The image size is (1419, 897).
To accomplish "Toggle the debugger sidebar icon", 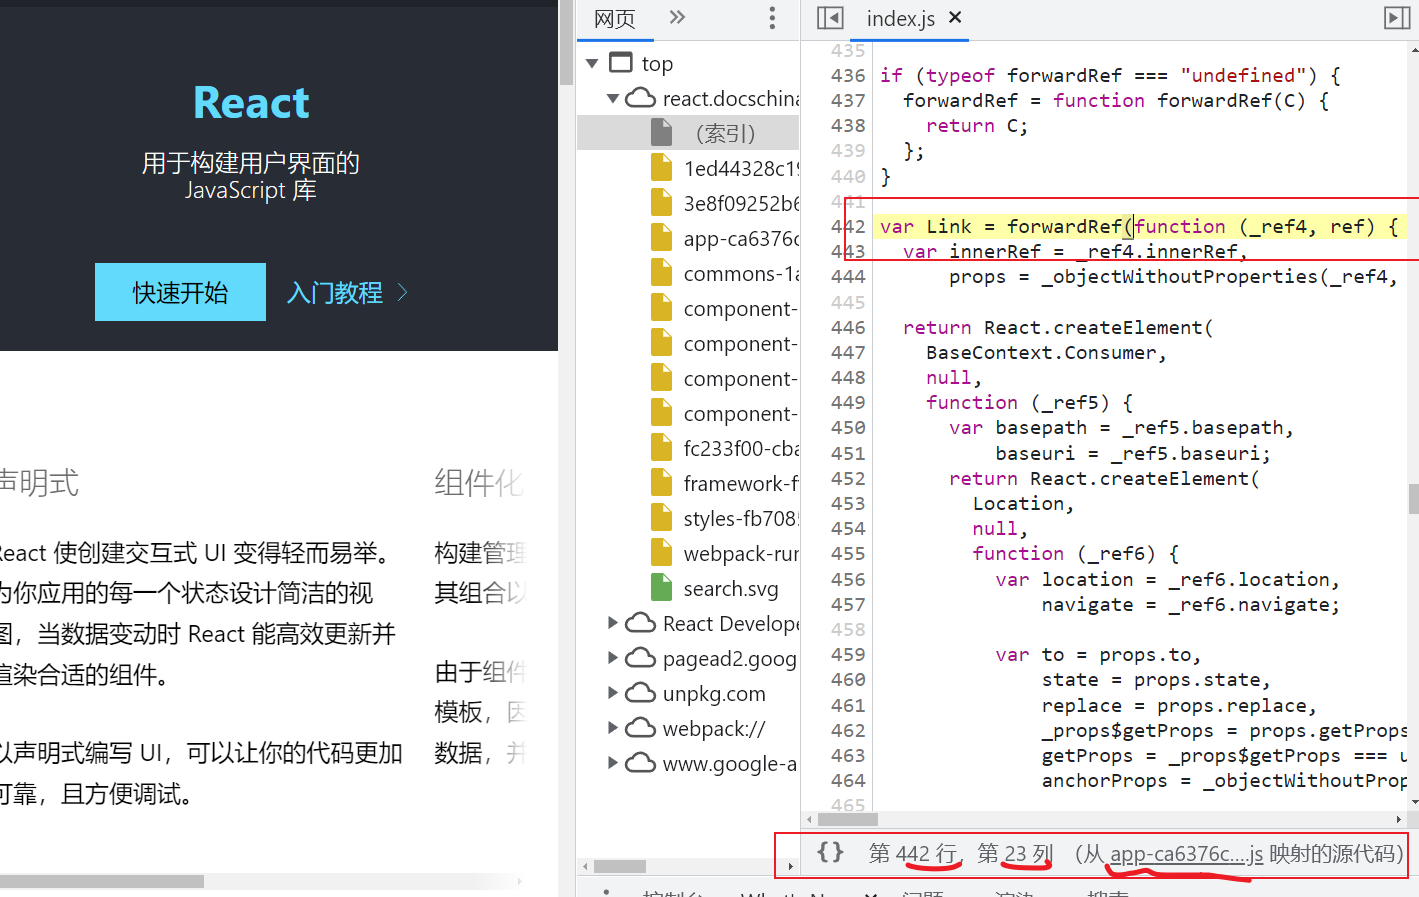I will pyautogui.click(x=1397, y=18).
